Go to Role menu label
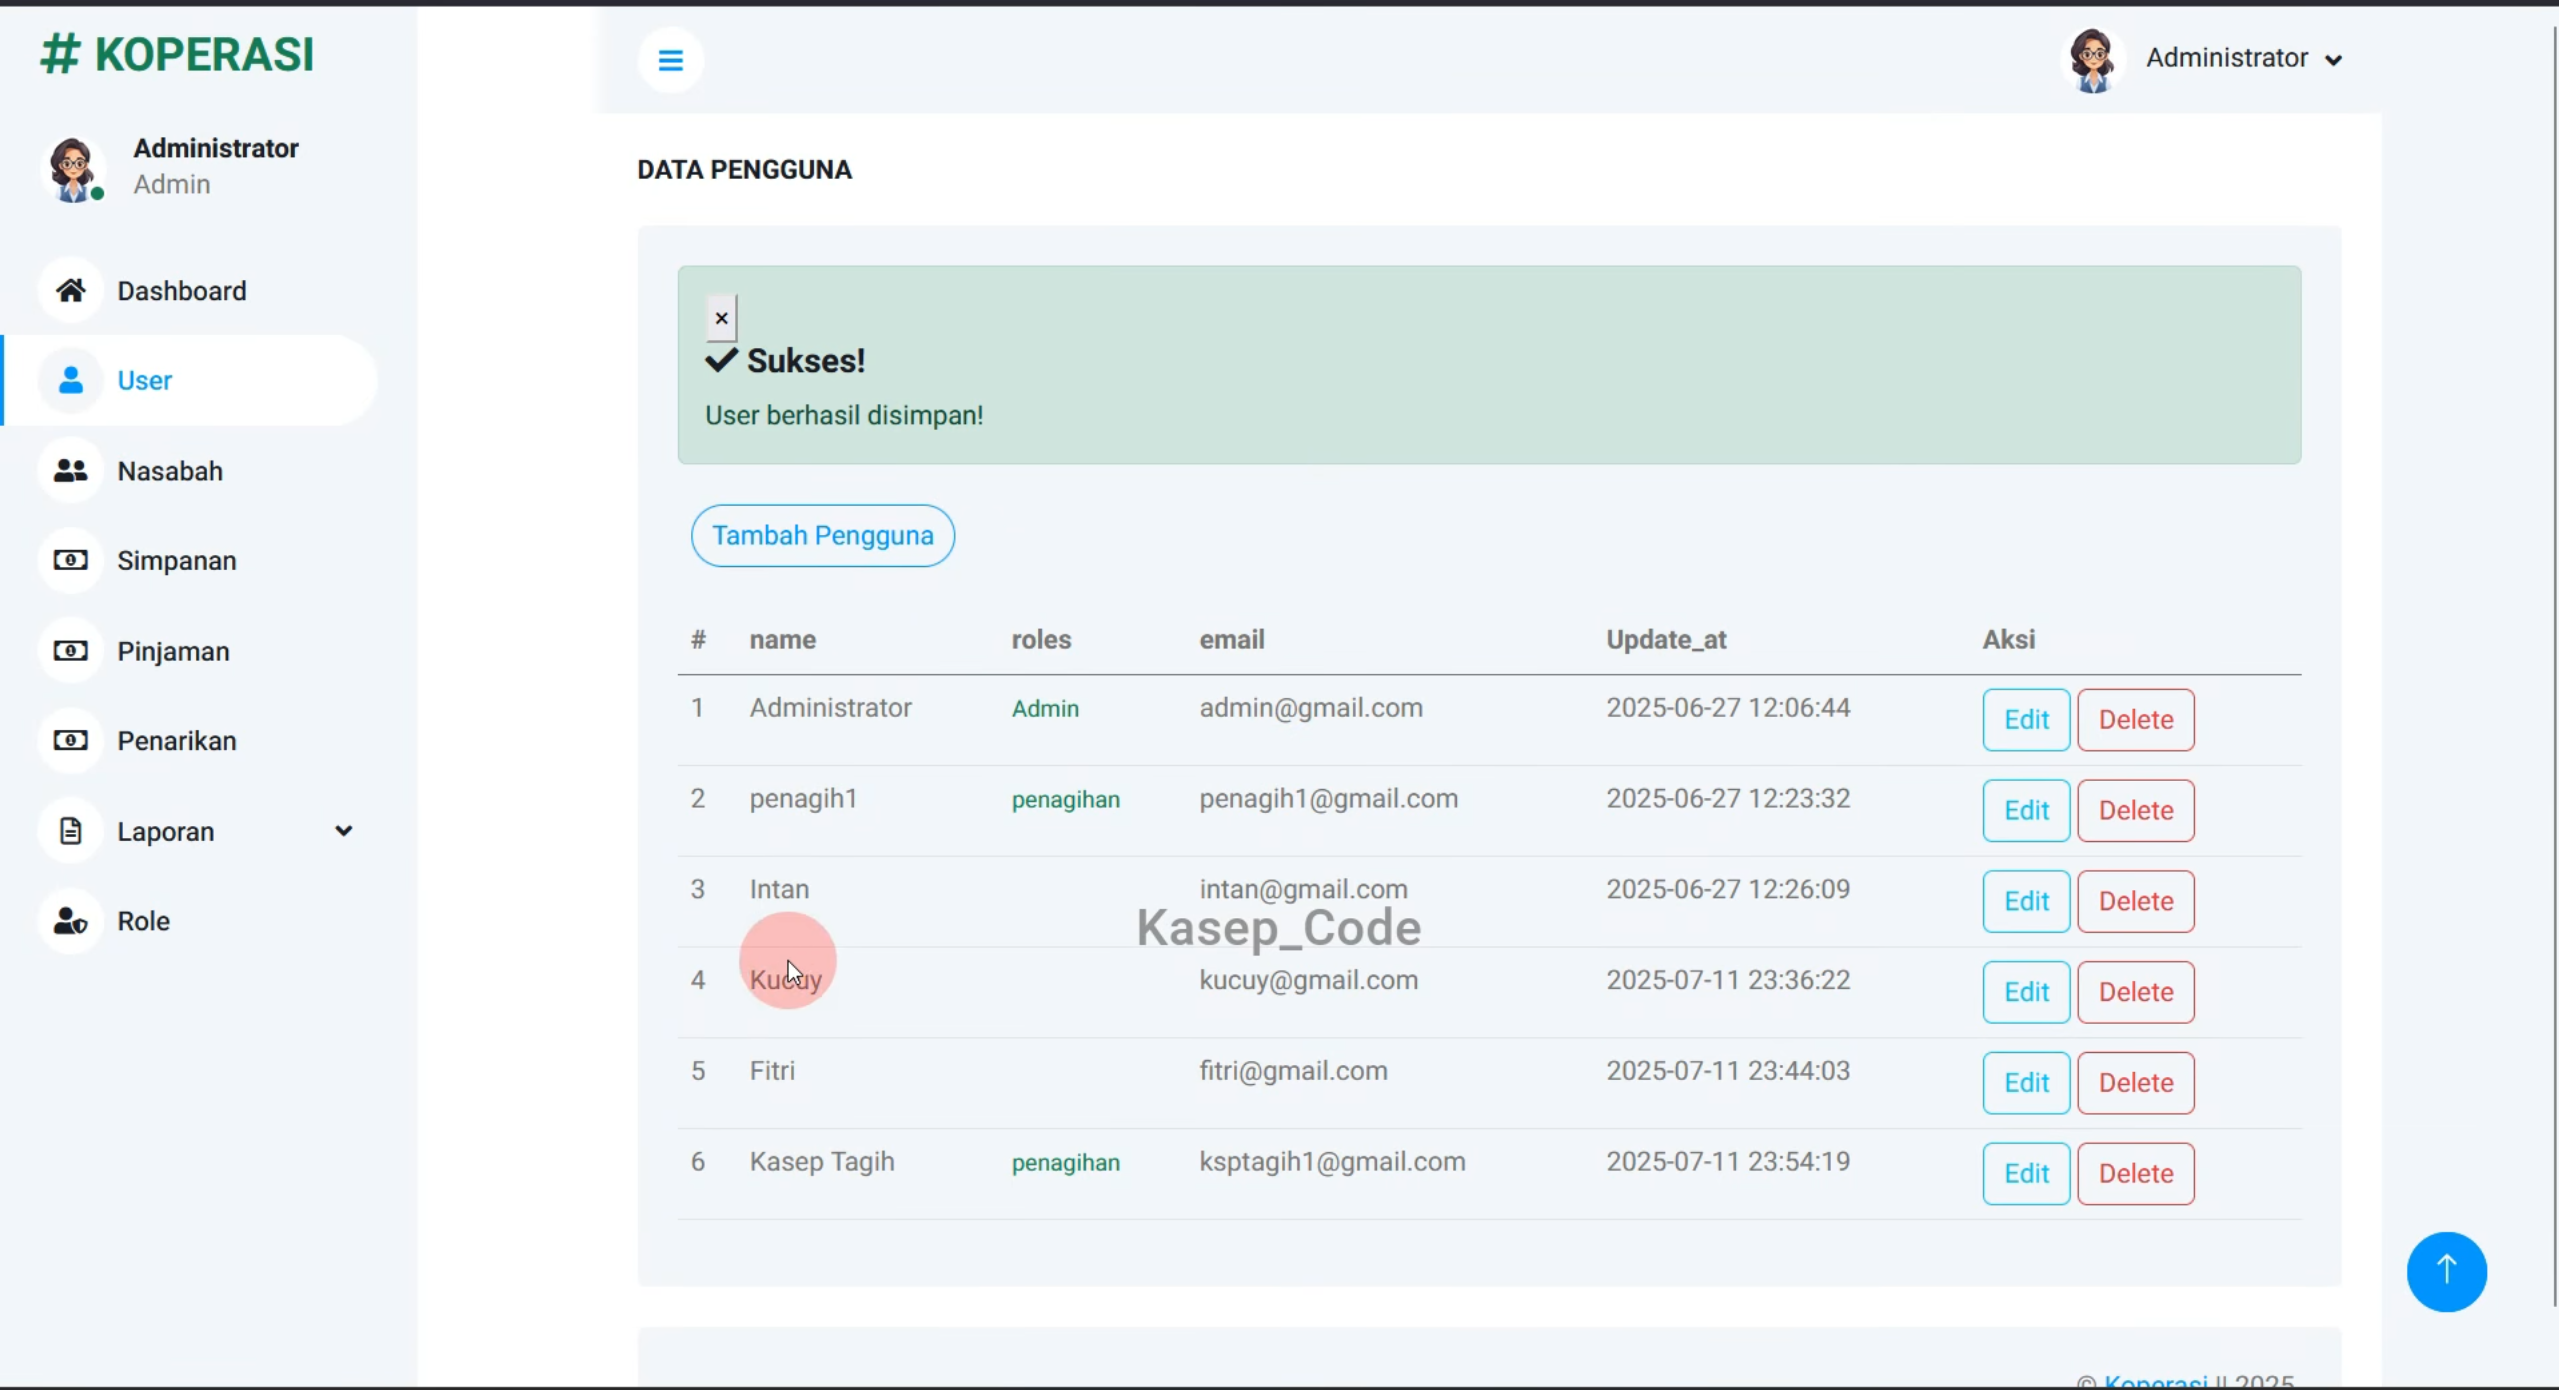2559x1390 pixels. point(143,921)
